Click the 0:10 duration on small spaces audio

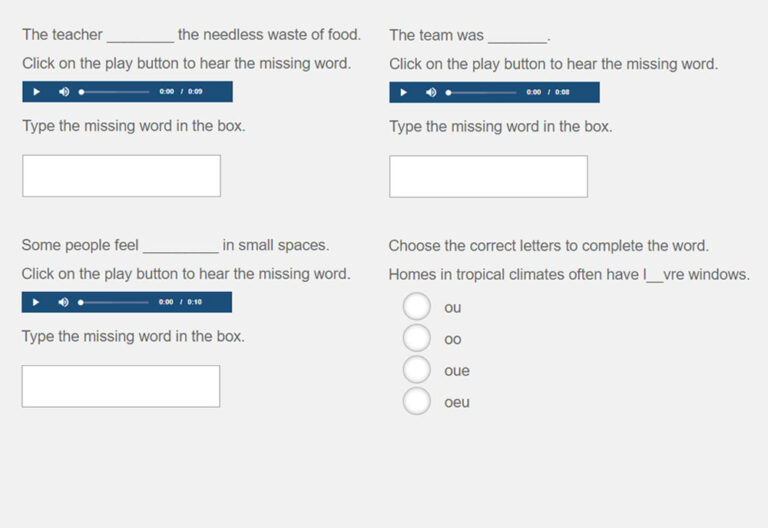coord(194,302)
